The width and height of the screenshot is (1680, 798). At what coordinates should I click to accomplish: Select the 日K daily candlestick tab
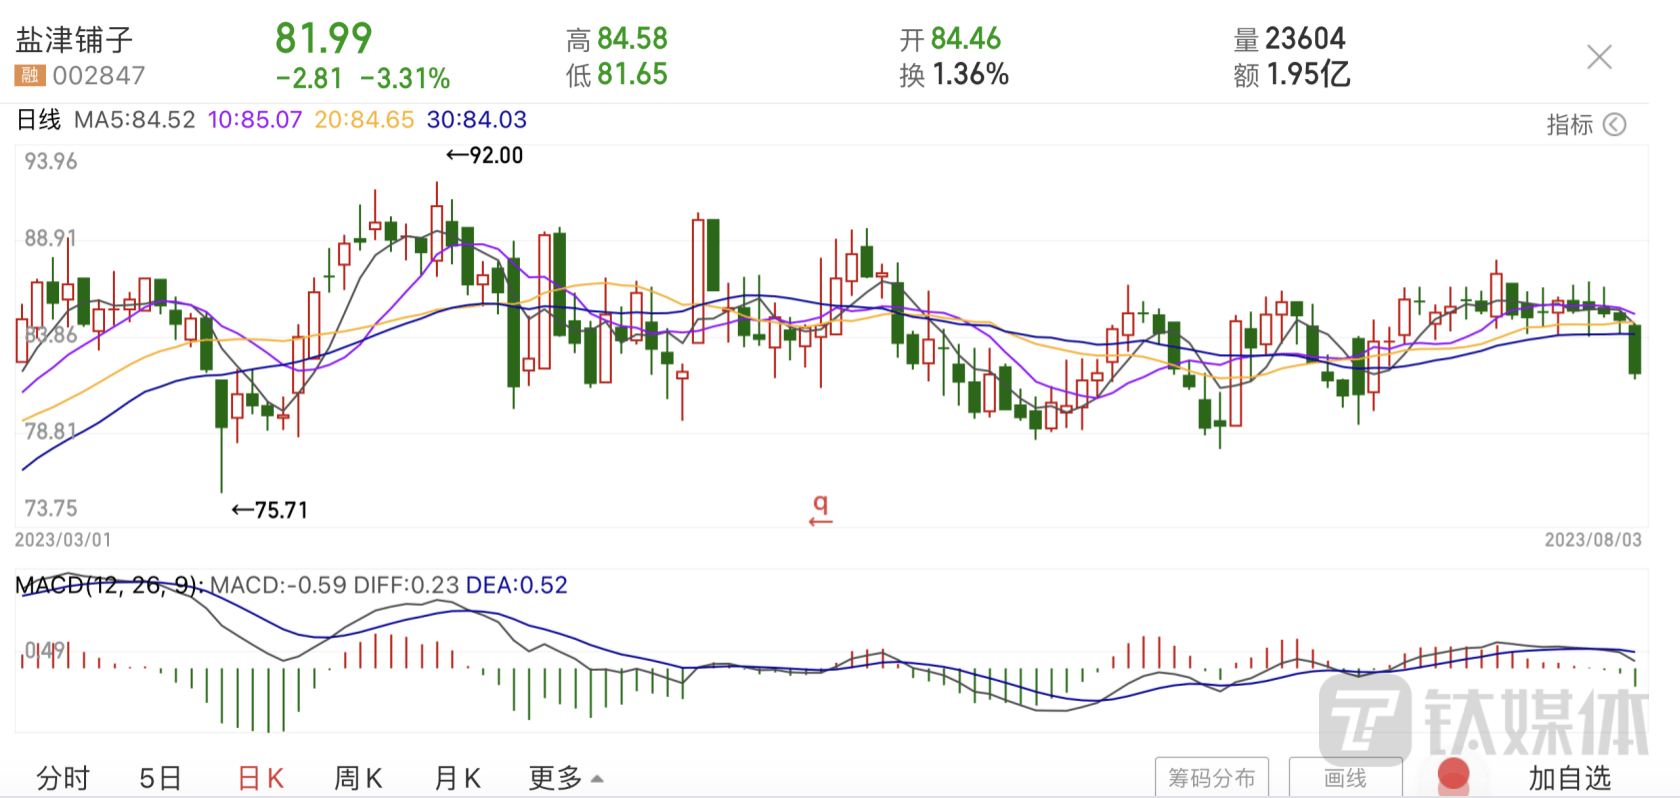point(261,778)
